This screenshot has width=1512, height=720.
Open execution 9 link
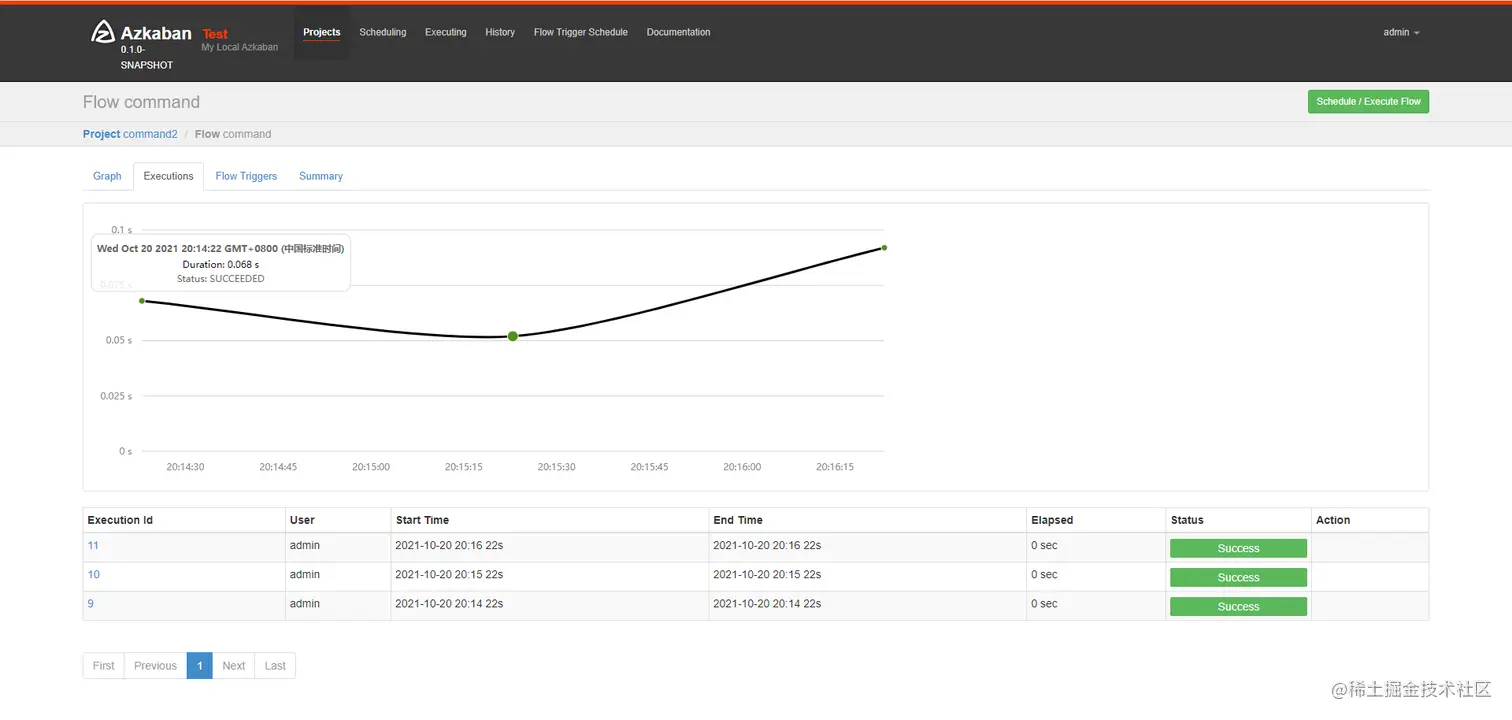[91, 604]
